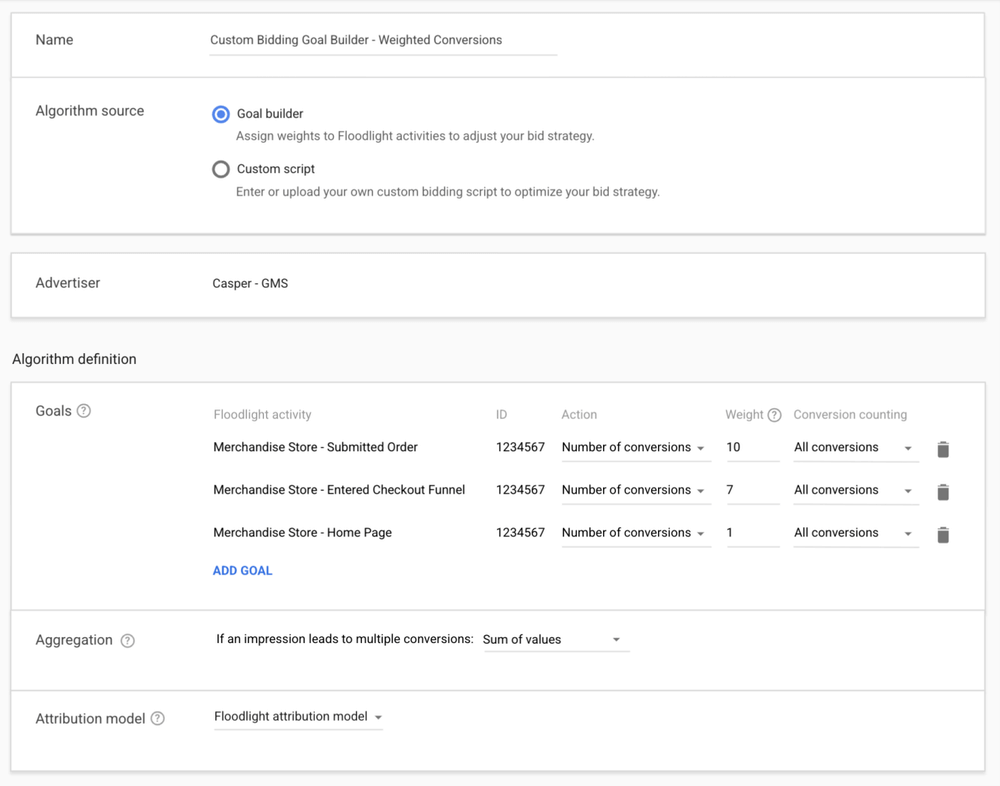Image resolution: width=1000 pixels, height=786 pixels.
Task: Show help for Weight column
Action: coord(774,415)
